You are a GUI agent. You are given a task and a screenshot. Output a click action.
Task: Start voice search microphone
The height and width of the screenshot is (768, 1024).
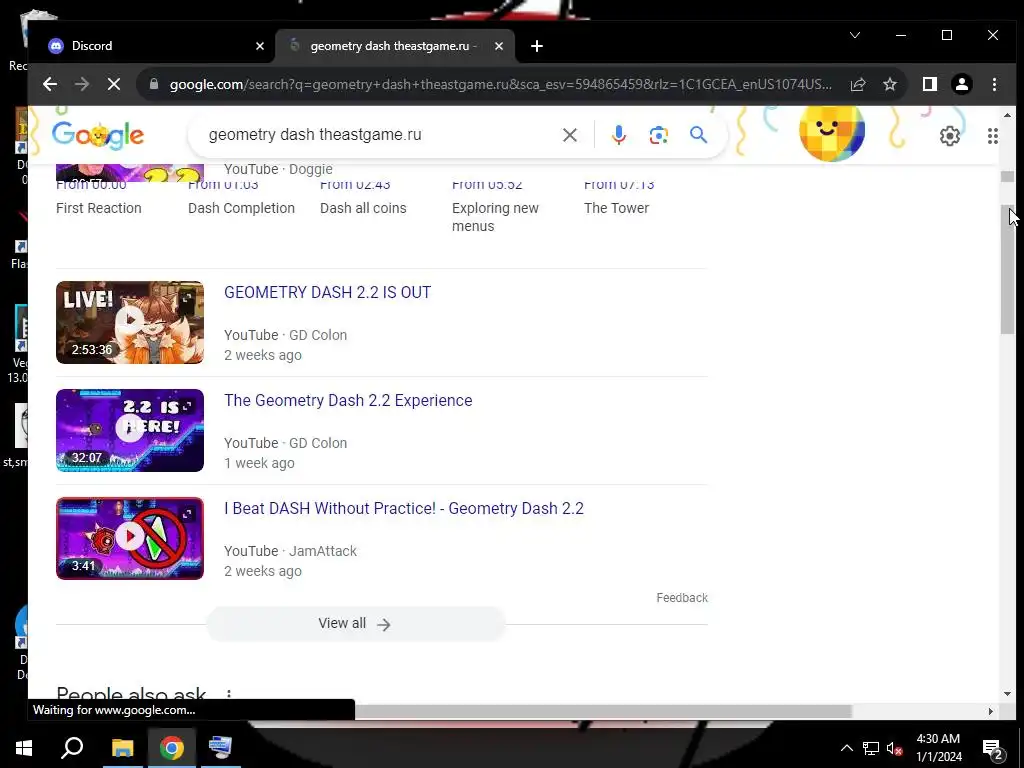tap(618, 135)
